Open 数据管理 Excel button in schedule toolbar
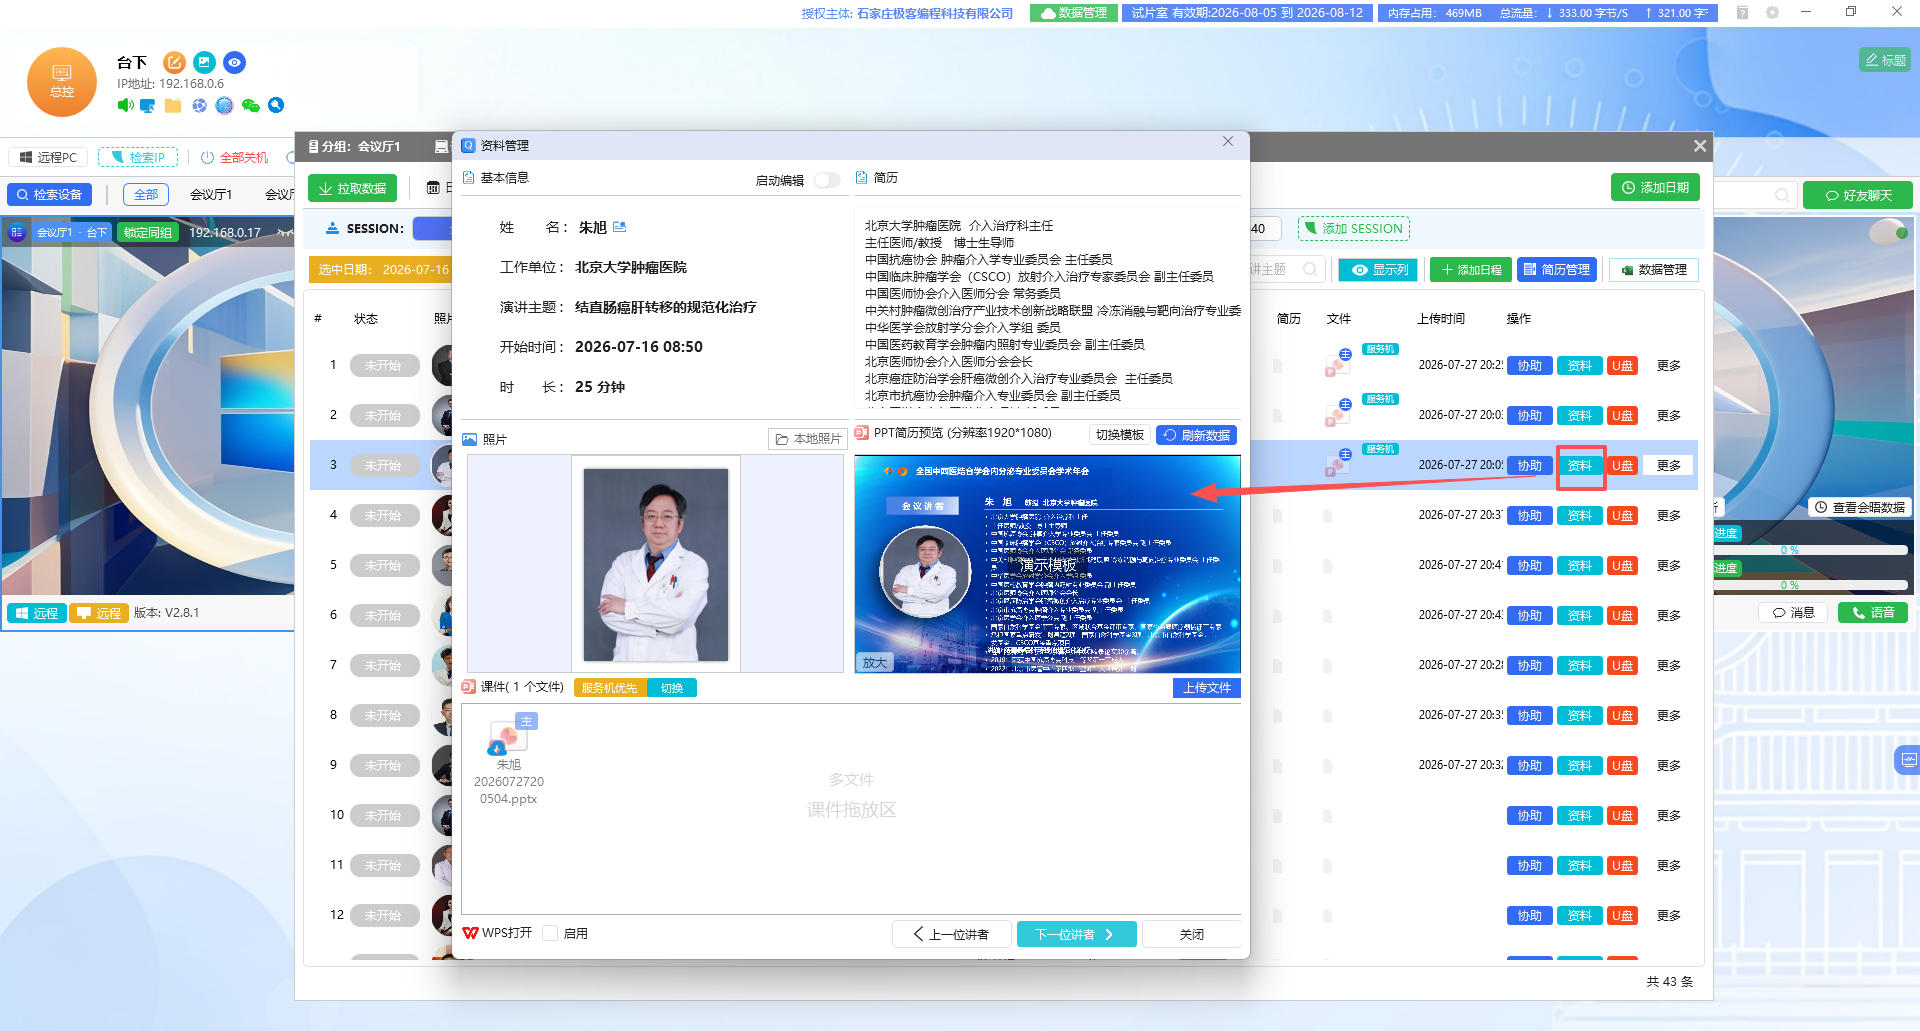Image resolution: width=1920 pixels, height=1031 pixels. point(1654,270)
